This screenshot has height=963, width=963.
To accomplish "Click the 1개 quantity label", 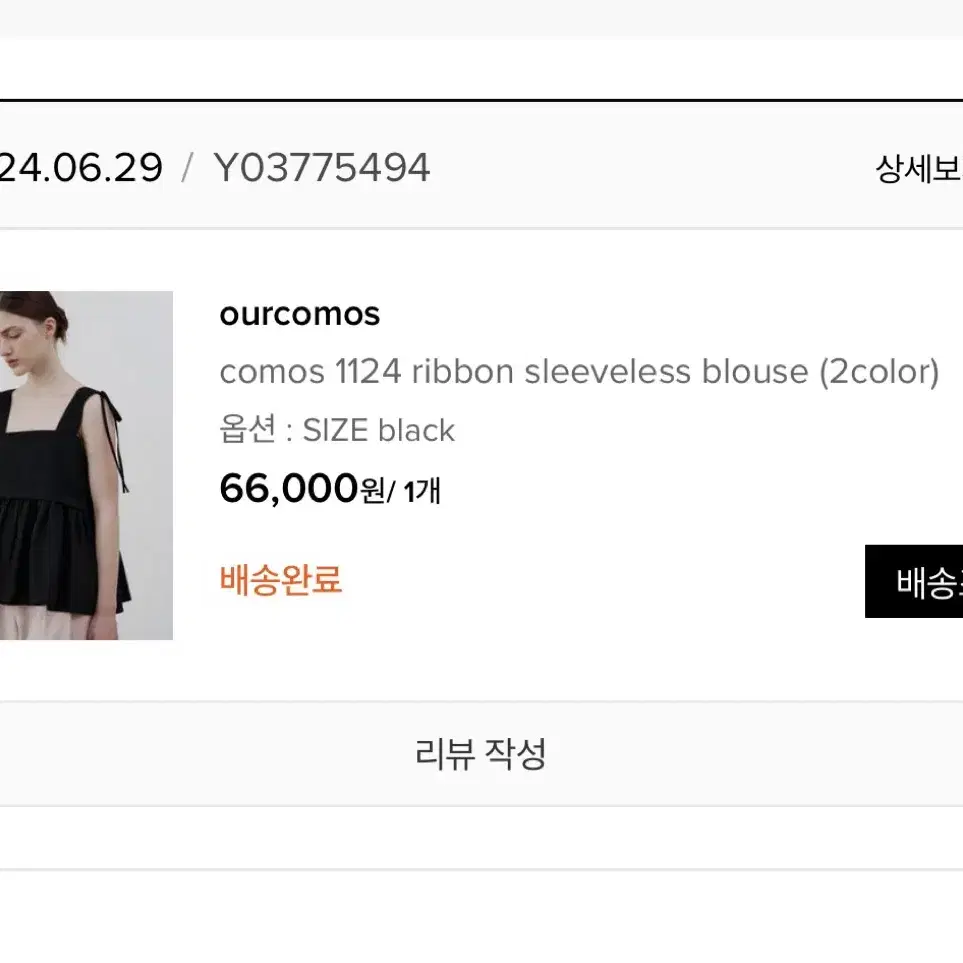I will [423, 491].
